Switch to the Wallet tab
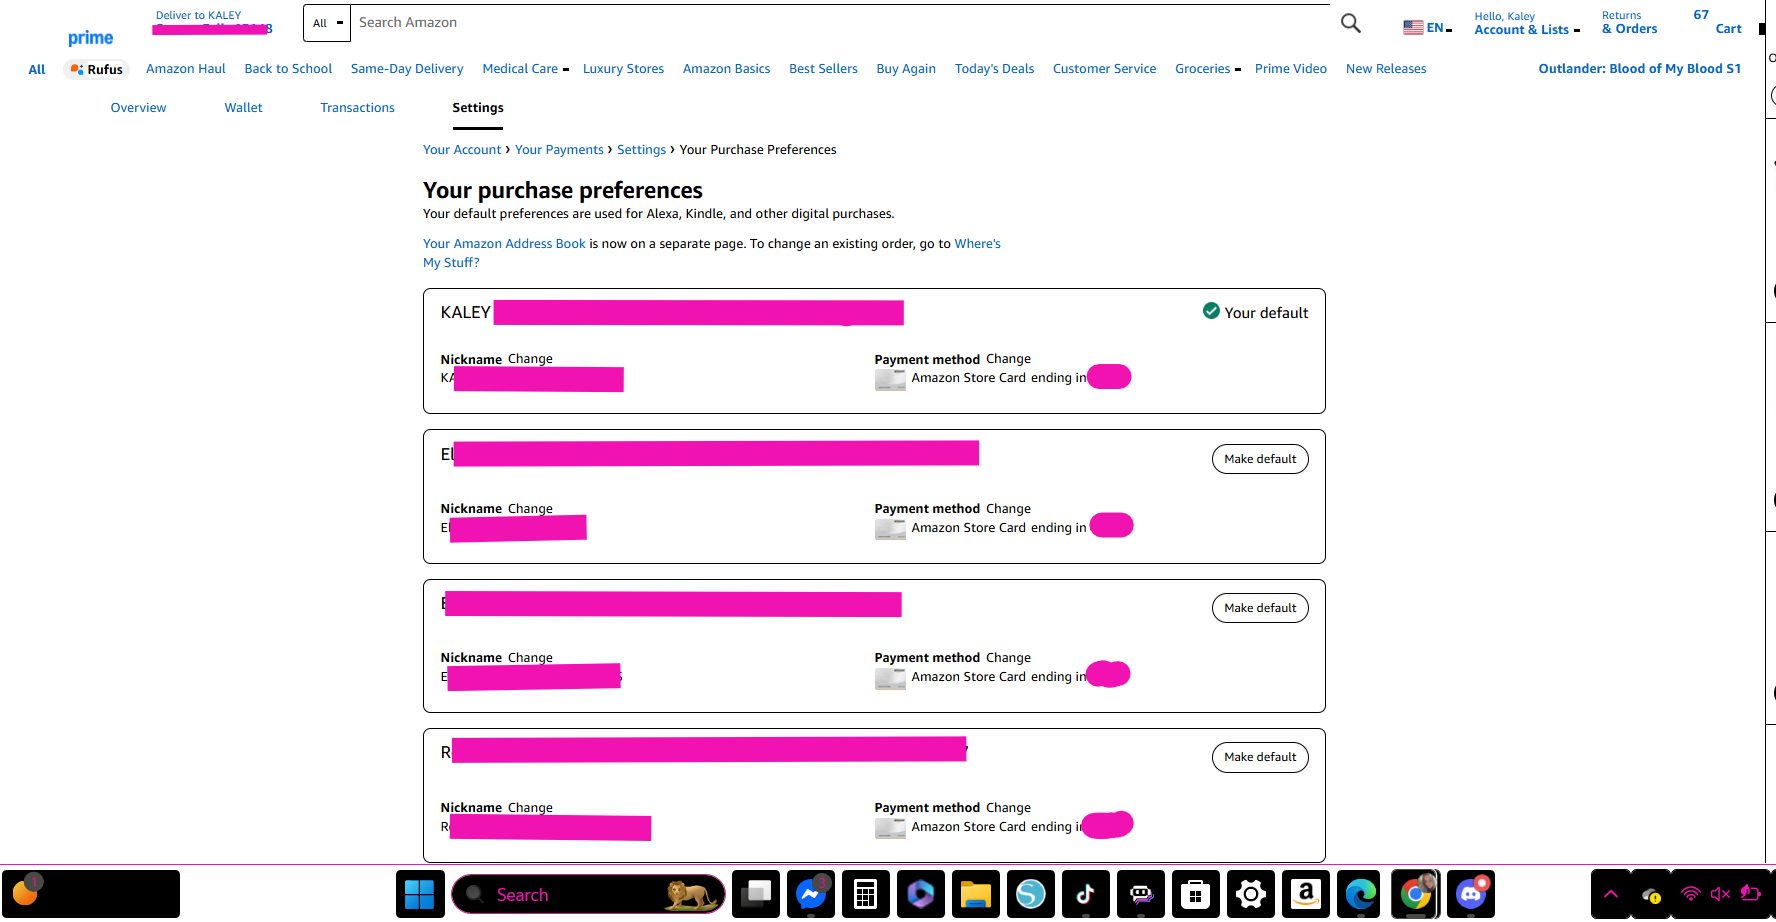1776x922 pixels. [x=243, y=108]
